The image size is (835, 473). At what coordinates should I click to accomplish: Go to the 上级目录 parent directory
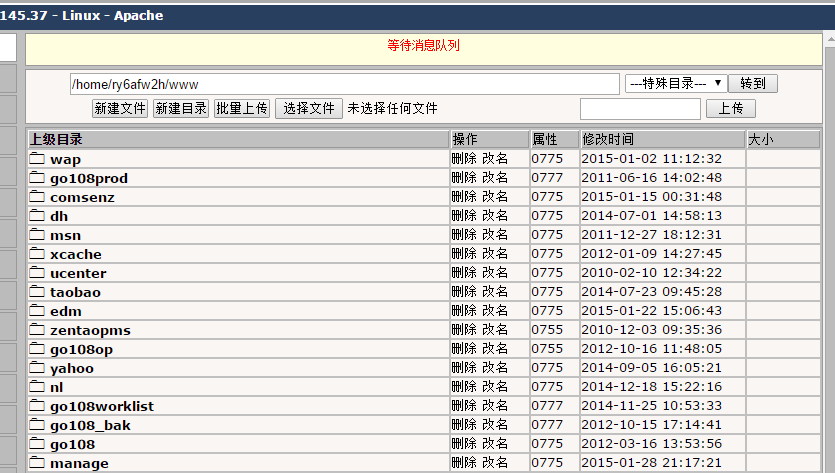pos(56,140)
